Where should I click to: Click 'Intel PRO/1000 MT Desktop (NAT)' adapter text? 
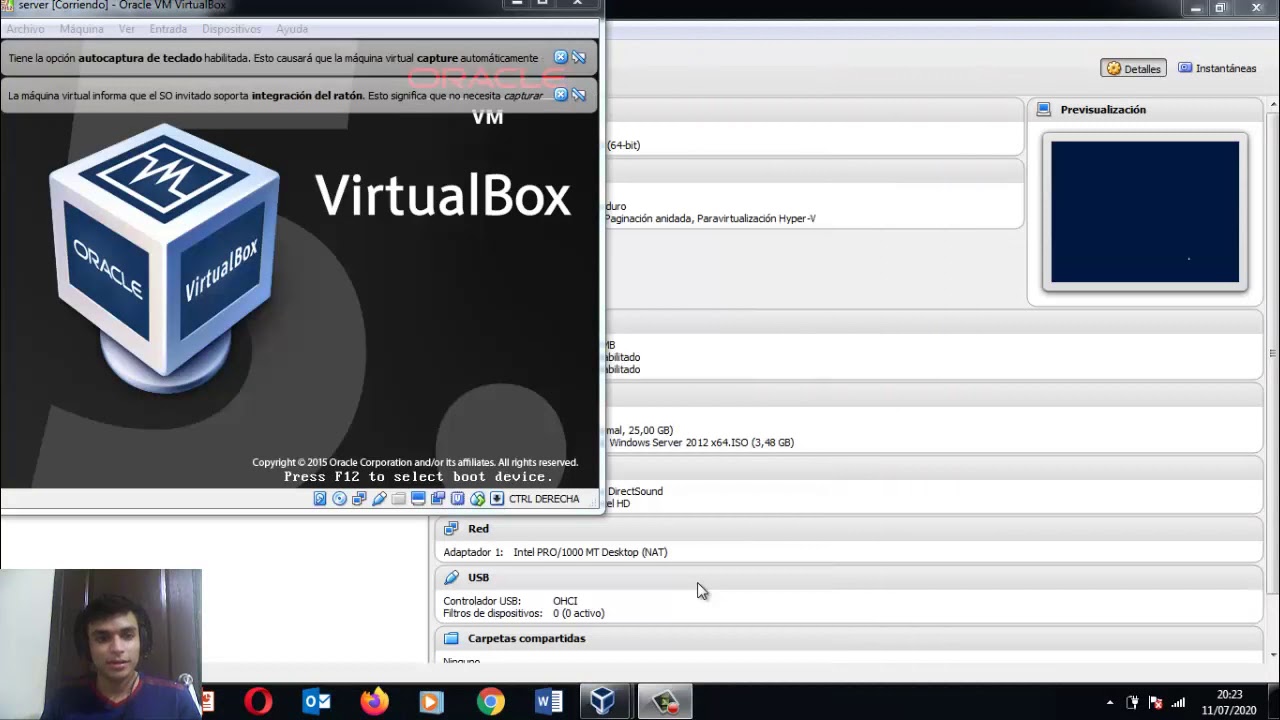[x=590, y=552]
